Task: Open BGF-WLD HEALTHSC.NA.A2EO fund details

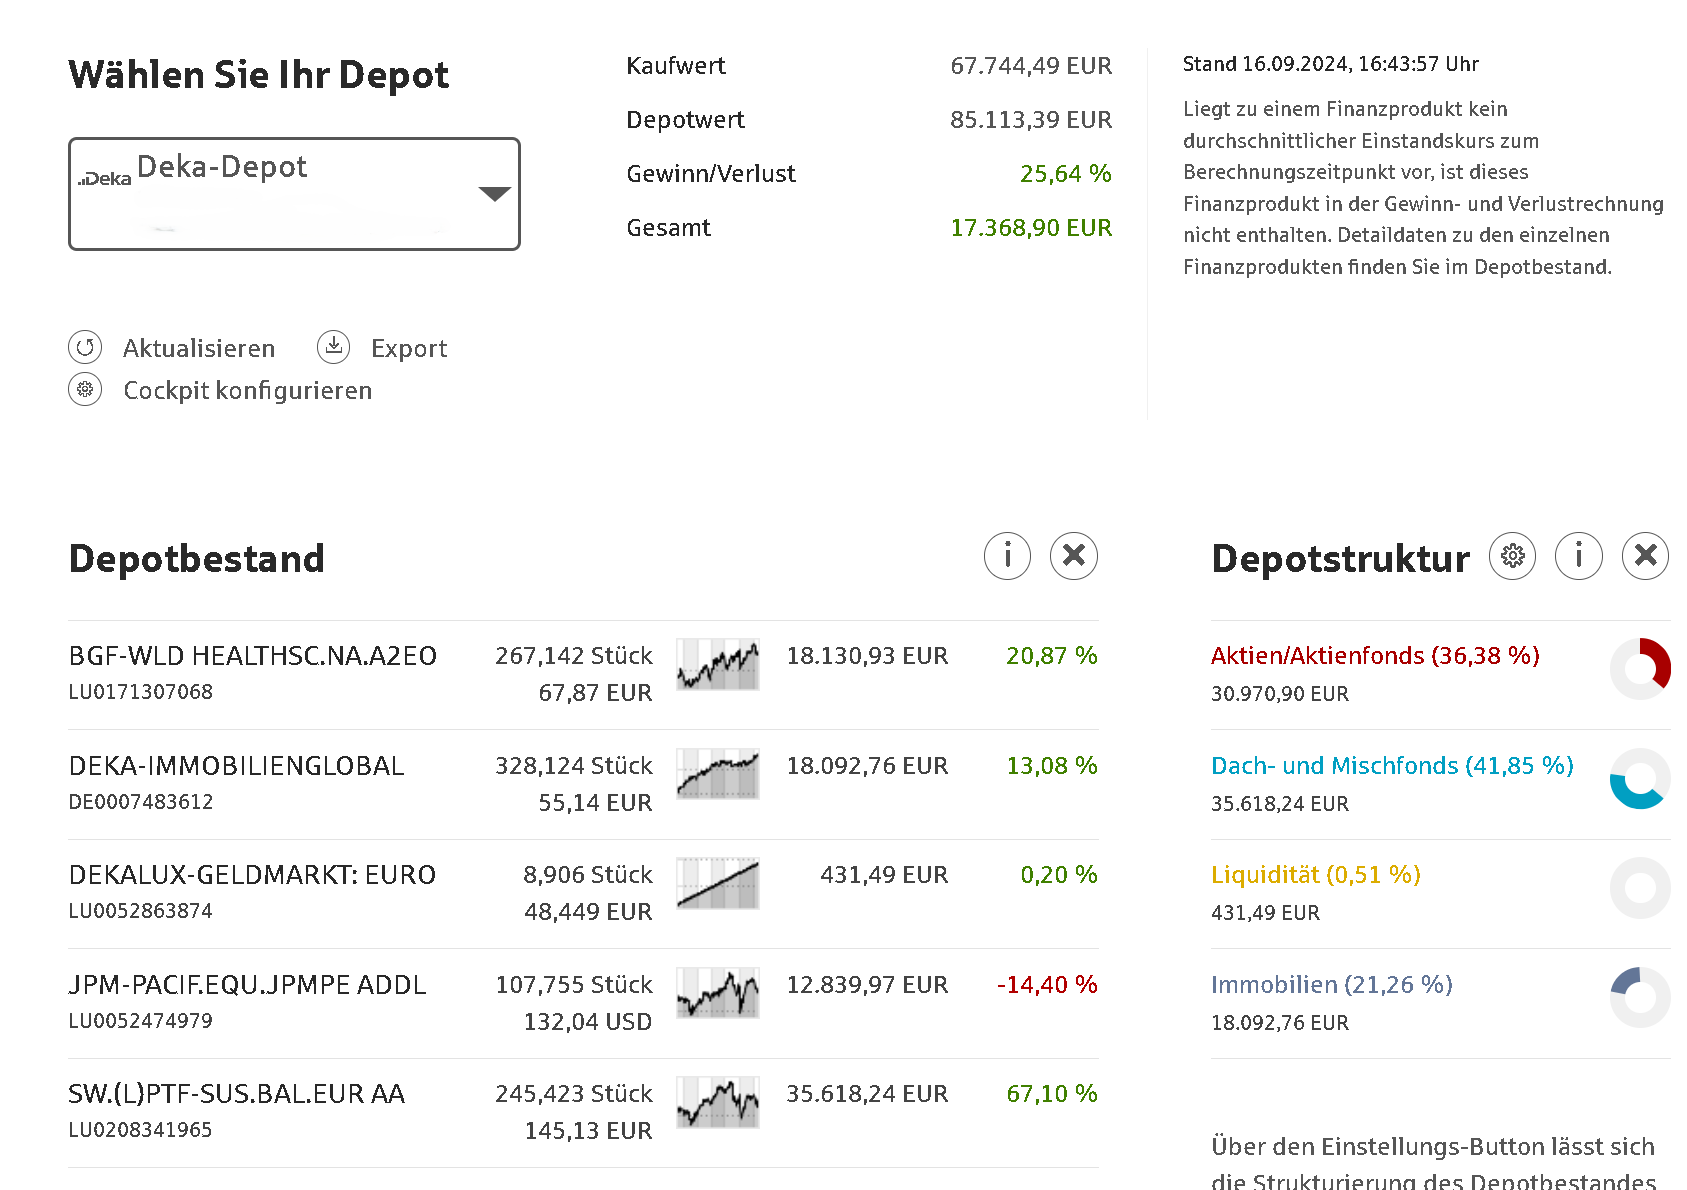Action: coord(252,656)
